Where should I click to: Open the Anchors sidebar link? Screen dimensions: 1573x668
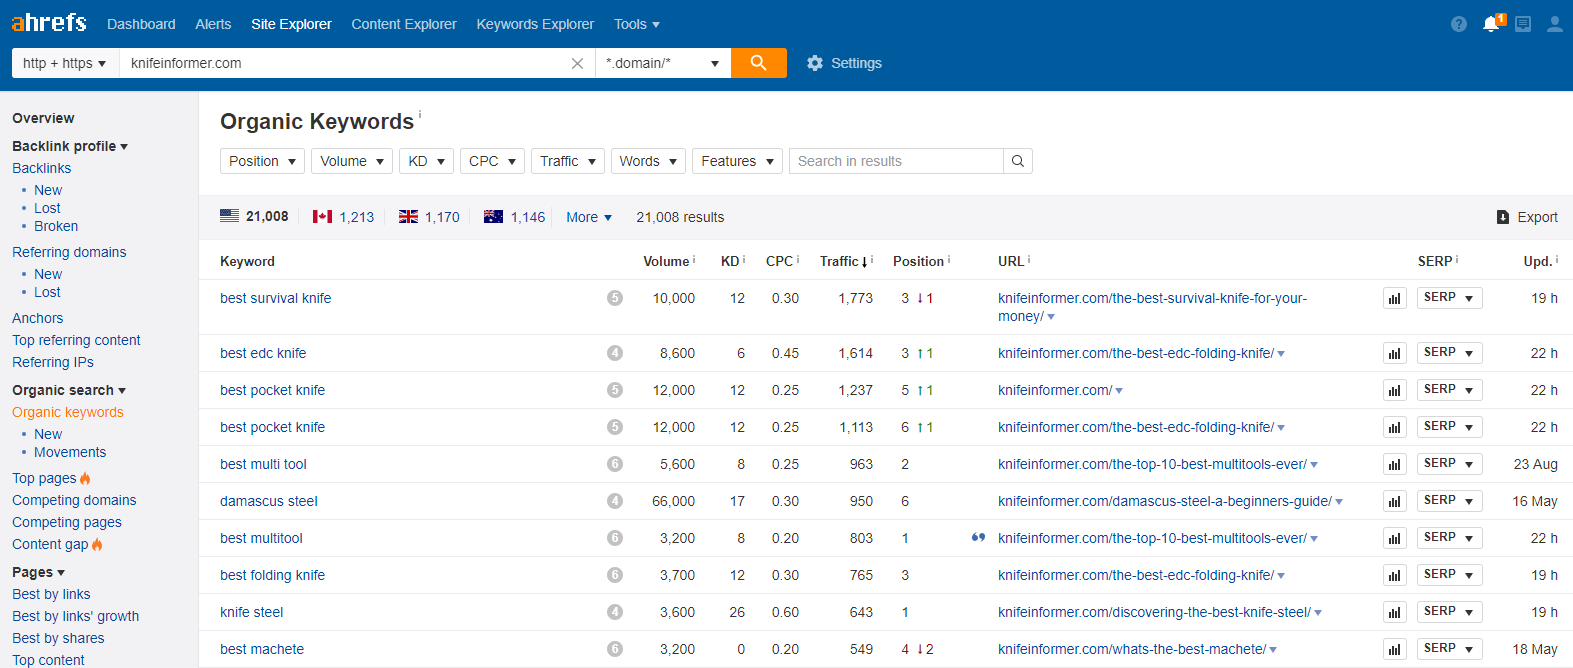pos(37,318)
